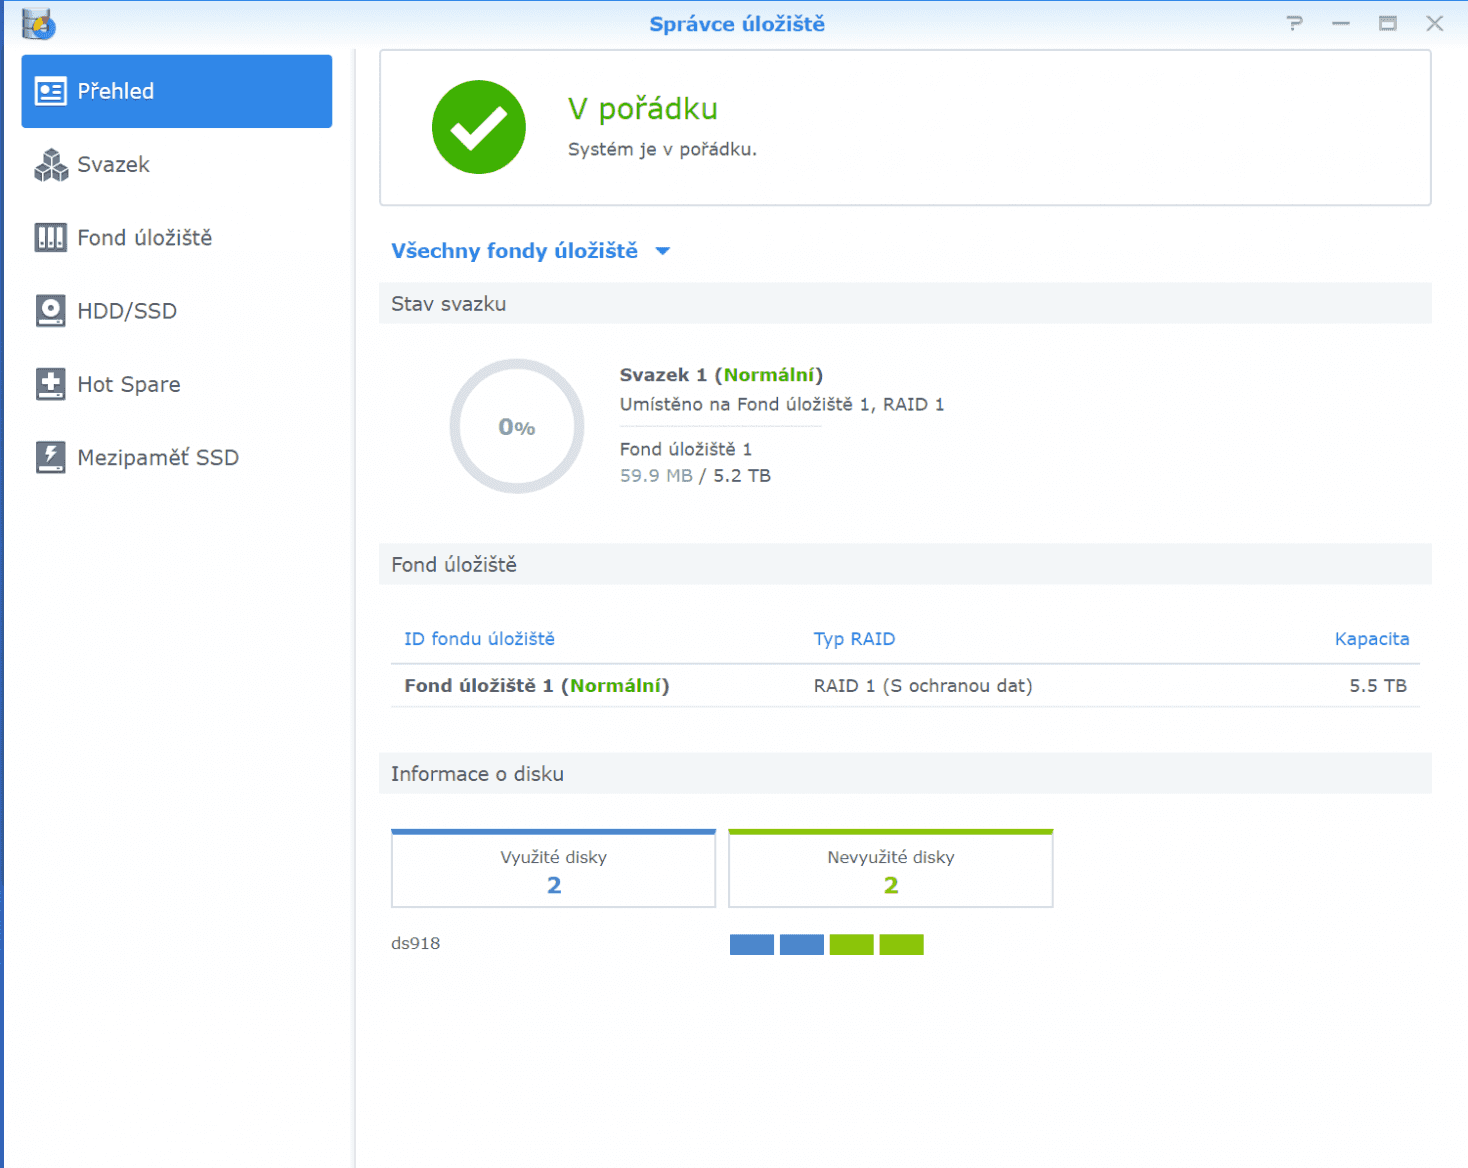Click Umístěno na Fond úložiště 1, RAID 1
Image resolution: width=1468 pixels, height=1168 pixels.
click(x=782, y=405)
